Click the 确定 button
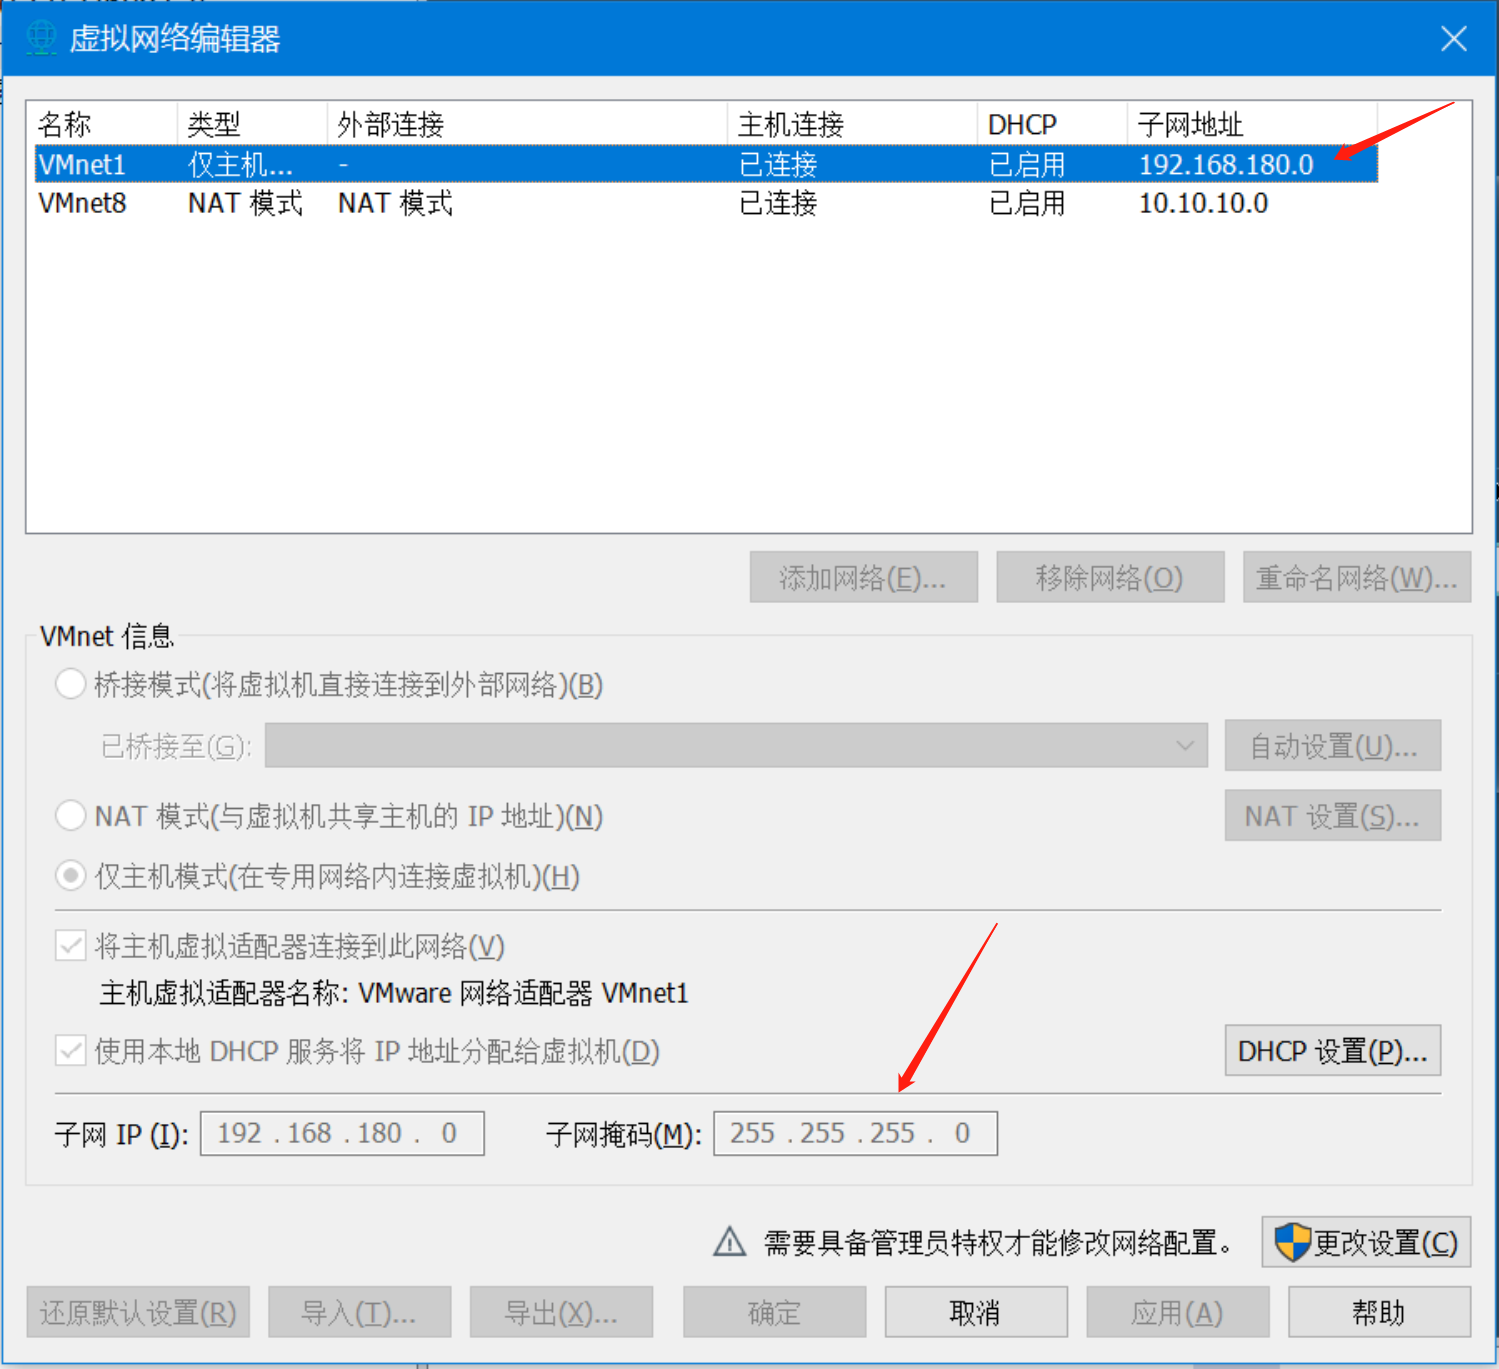 point(775,1312)
